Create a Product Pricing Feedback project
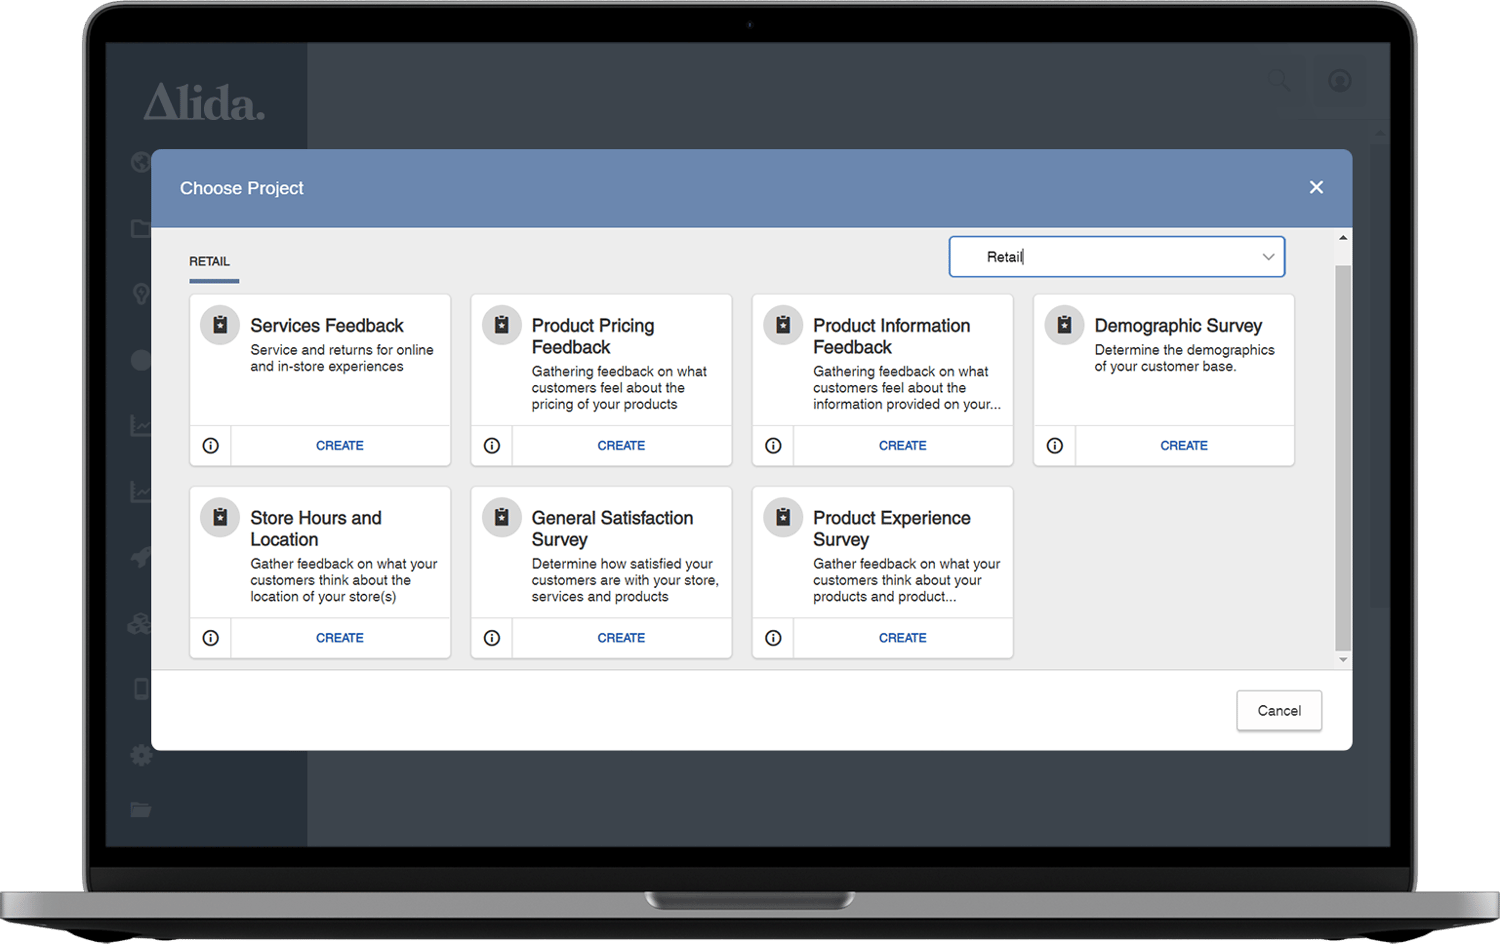 621,446
